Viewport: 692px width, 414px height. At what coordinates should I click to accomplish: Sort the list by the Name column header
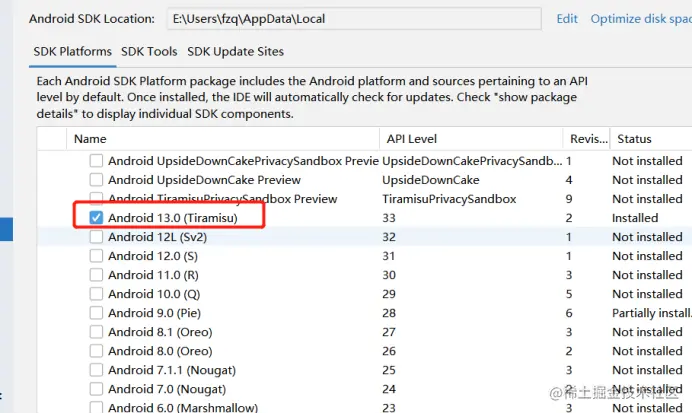[x=90, y=139]
